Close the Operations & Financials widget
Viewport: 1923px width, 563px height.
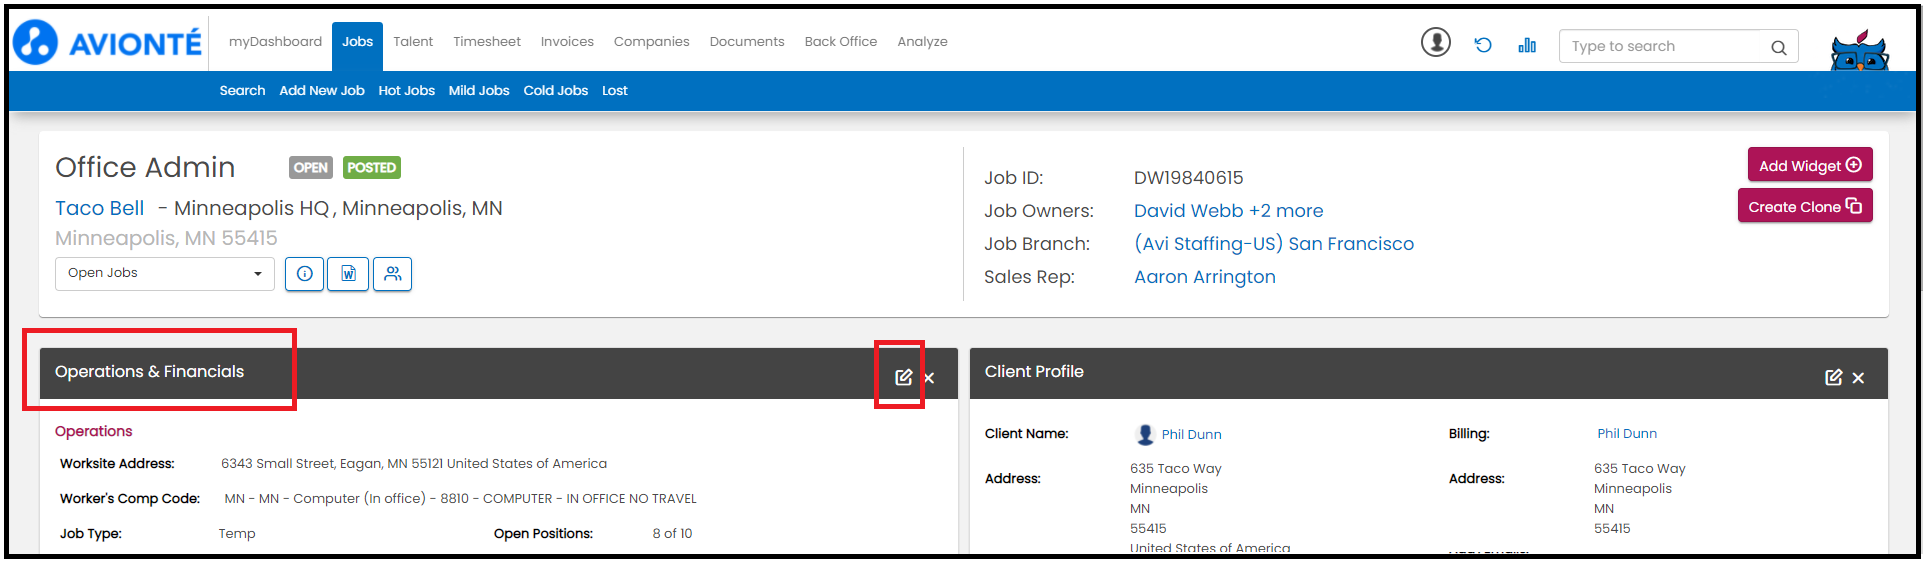tap(929, 378)
